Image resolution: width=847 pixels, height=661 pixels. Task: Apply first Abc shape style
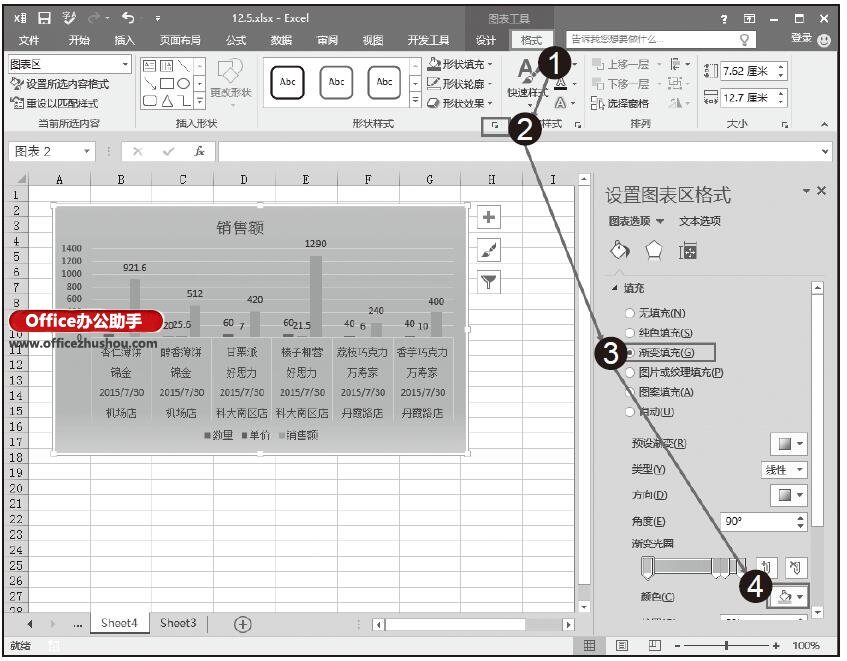287,83
